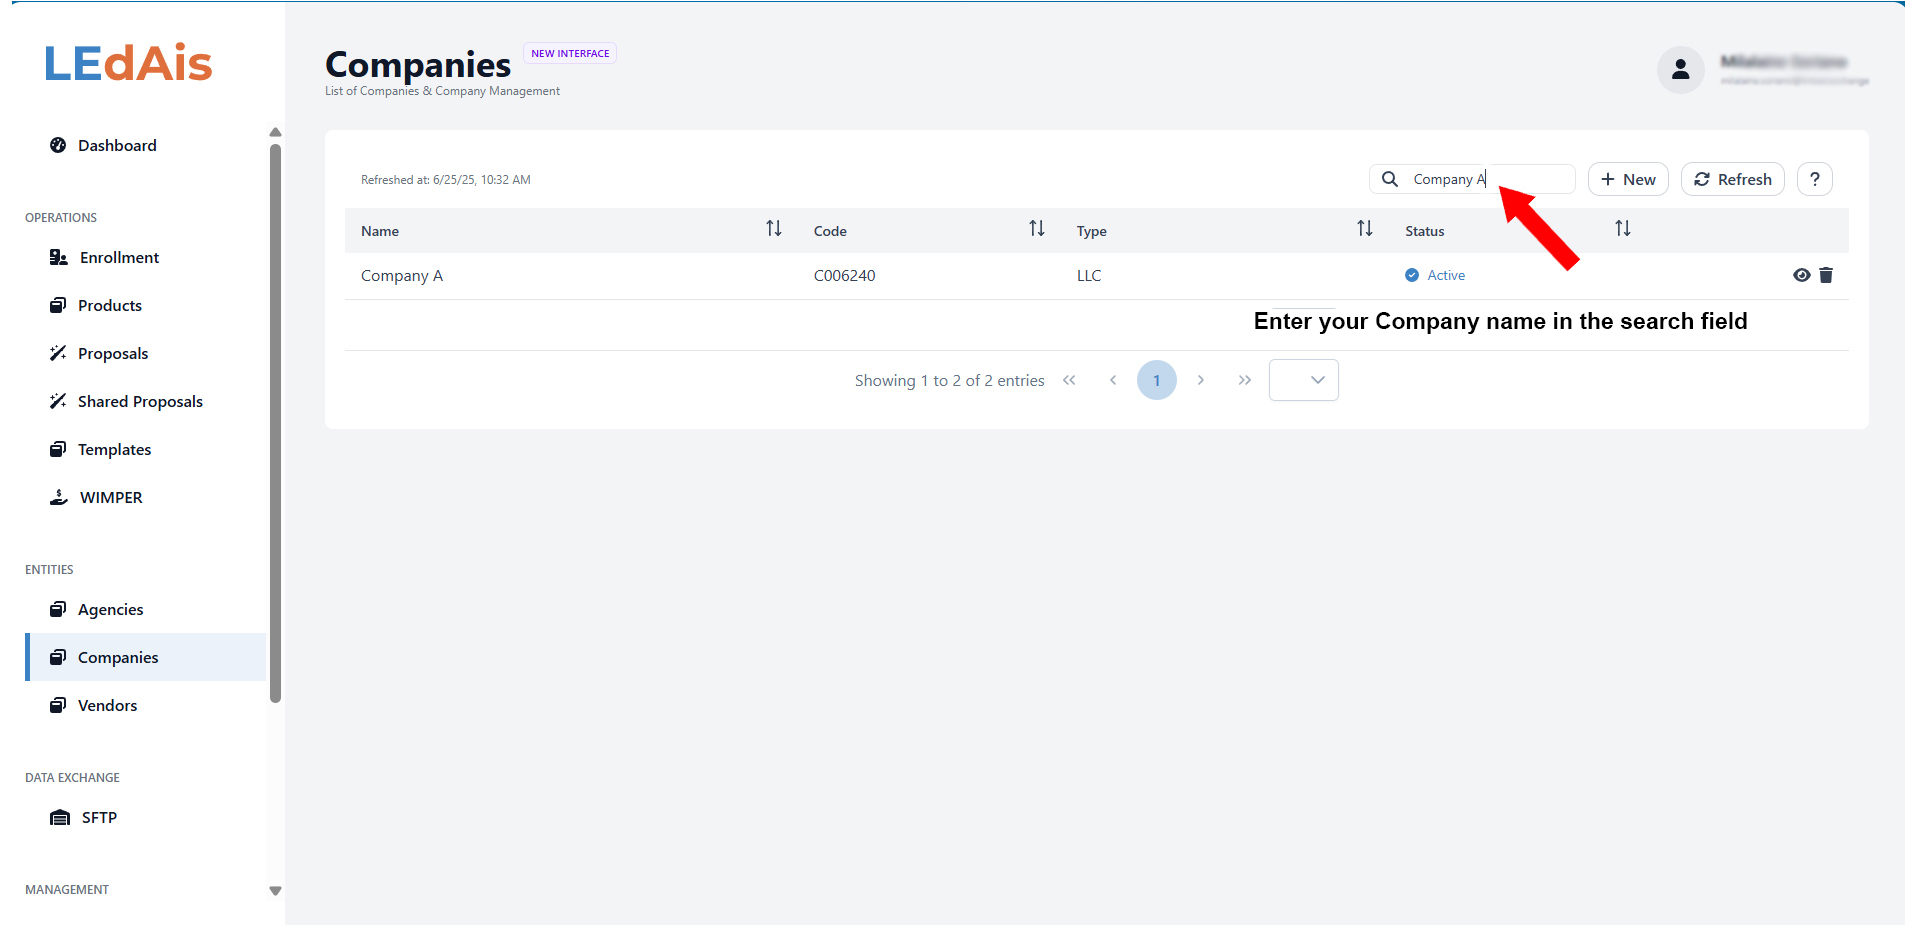
Task: Sort table by Type column
Action: 1365,229
